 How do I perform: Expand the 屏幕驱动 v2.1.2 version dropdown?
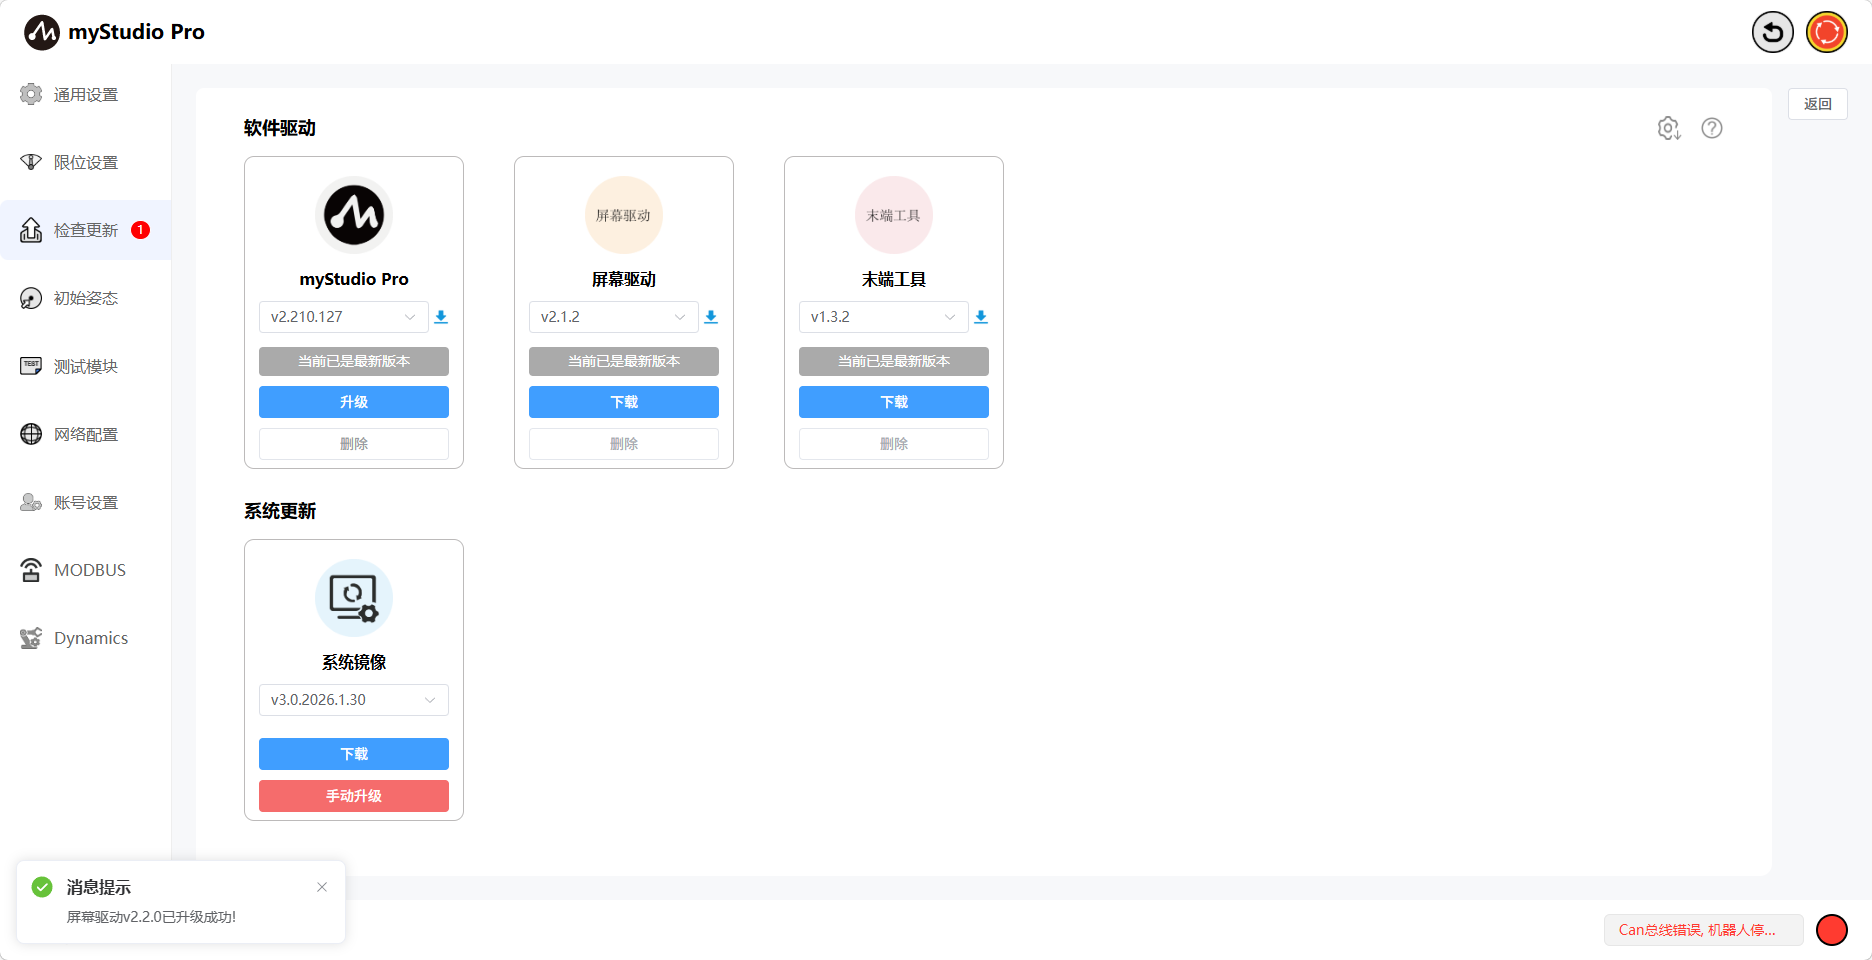coord(613,317)
